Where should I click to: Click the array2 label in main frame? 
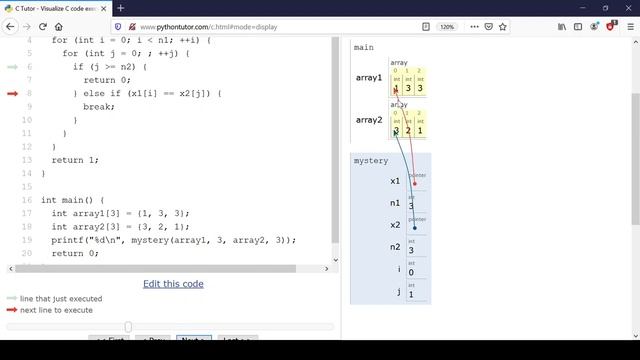369,120
